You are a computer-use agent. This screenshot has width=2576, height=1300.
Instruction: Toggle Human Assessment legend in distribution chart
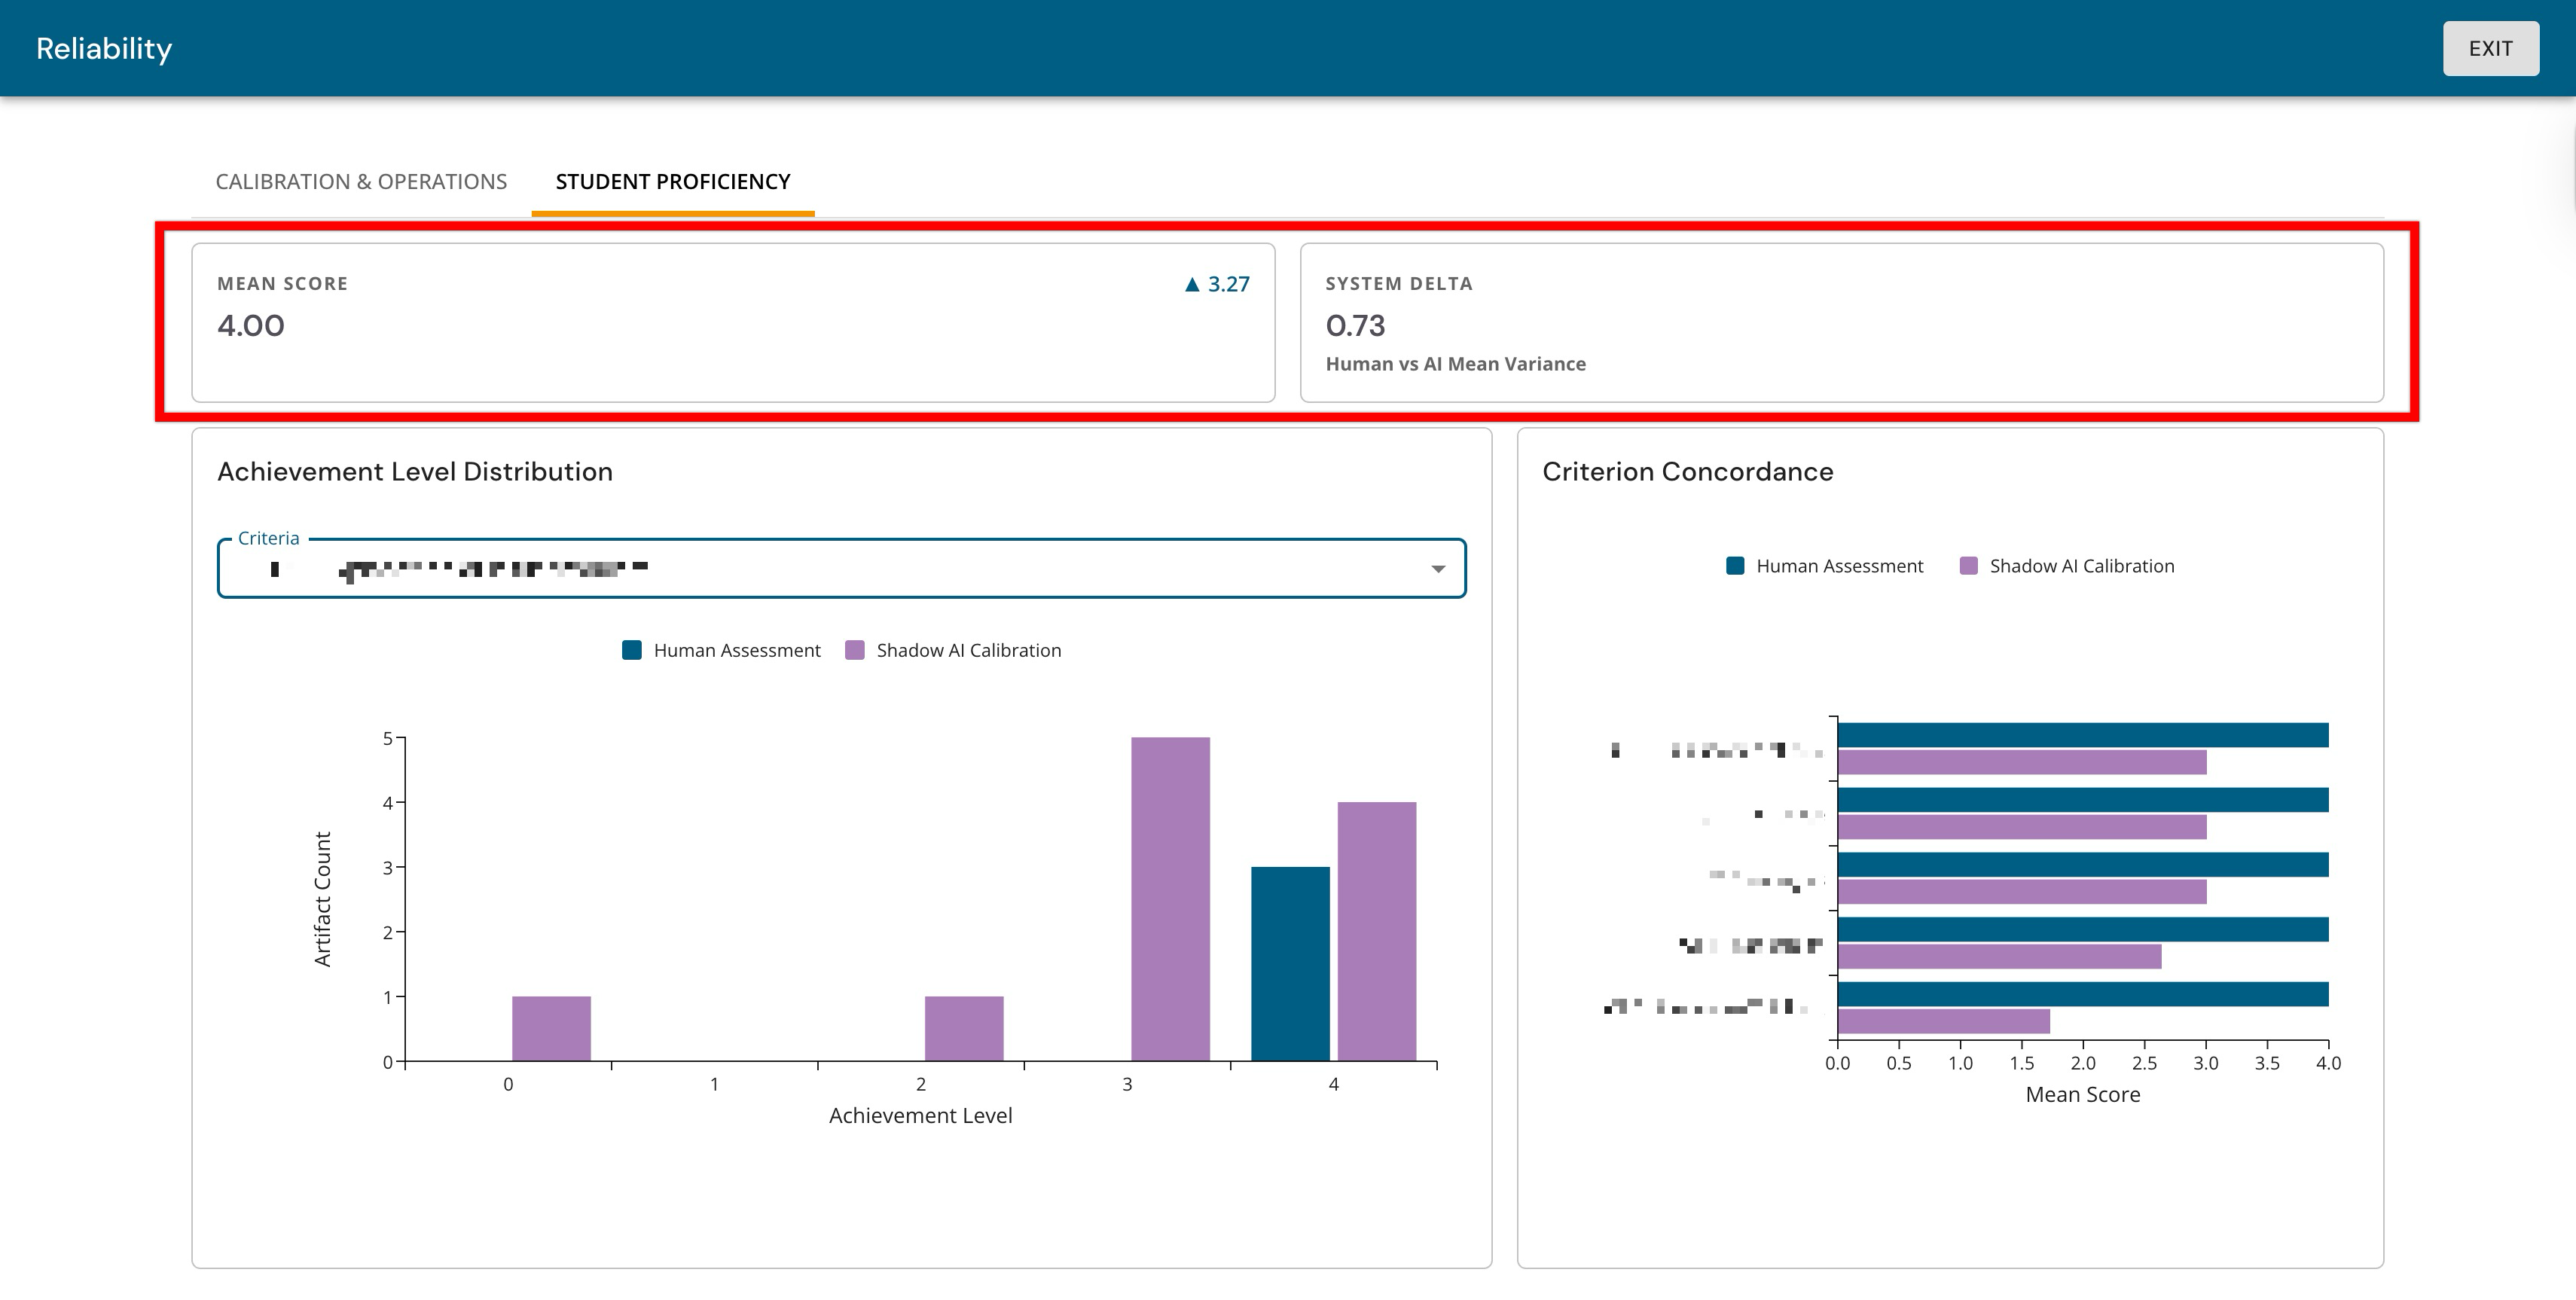click(x=721, y=650)
